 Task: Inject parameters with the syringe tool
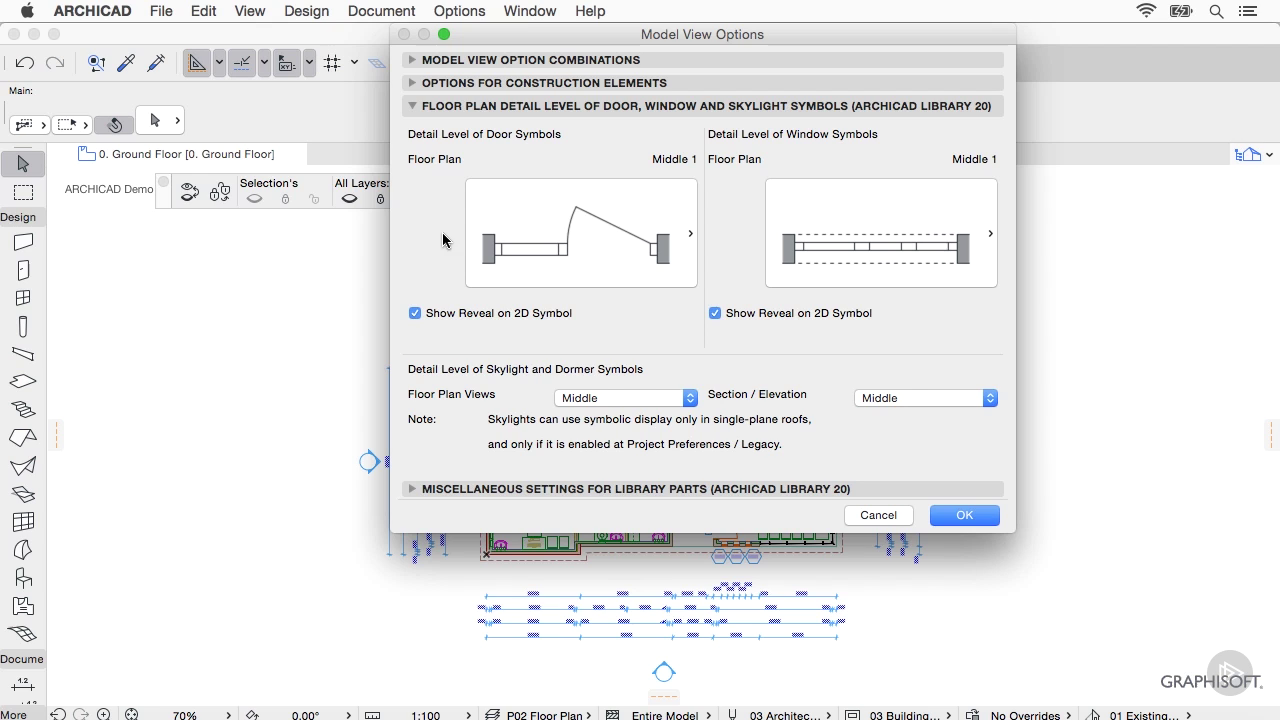pyautogui.click(x=156, y=63)
